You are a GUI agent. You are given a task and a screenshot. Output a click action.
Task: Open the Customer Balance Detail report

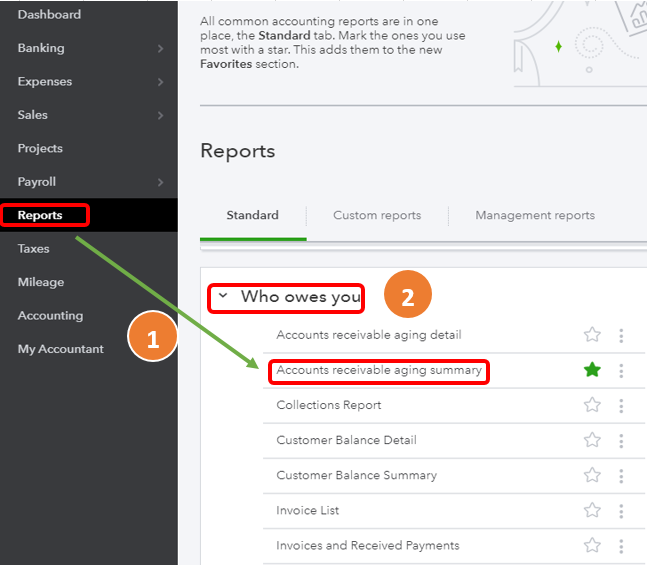tap(346, 440)
